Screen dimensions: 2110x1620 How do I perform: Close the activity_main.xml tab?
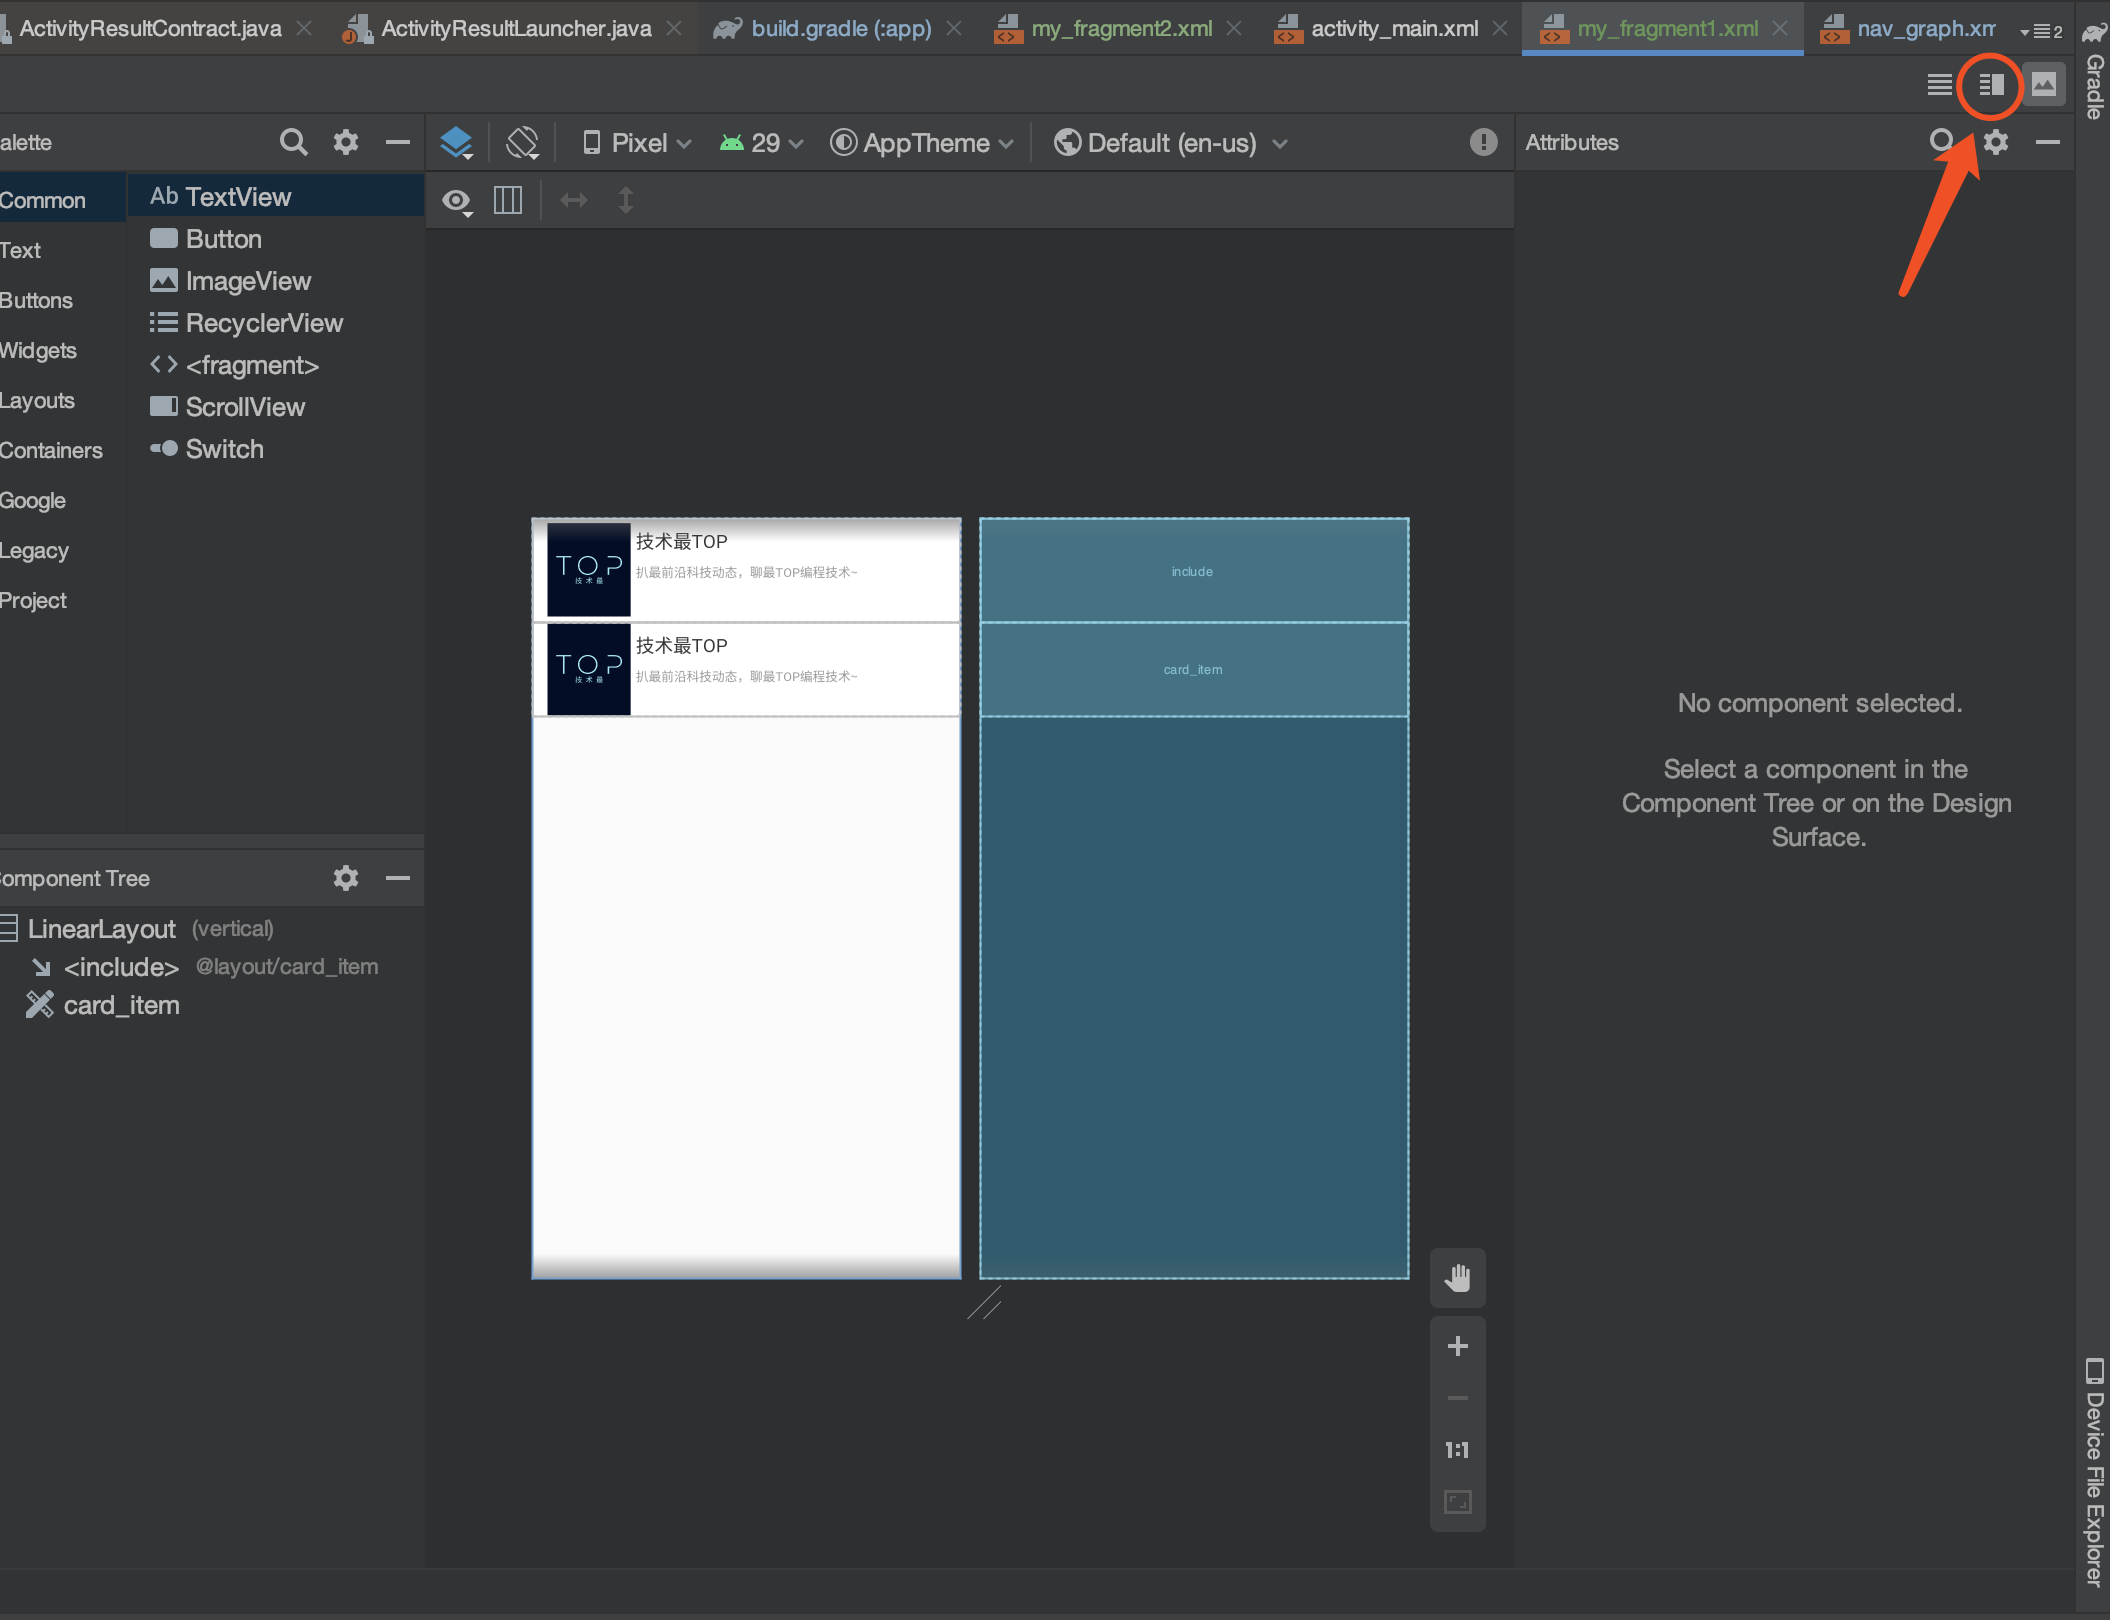(1500, 29)
